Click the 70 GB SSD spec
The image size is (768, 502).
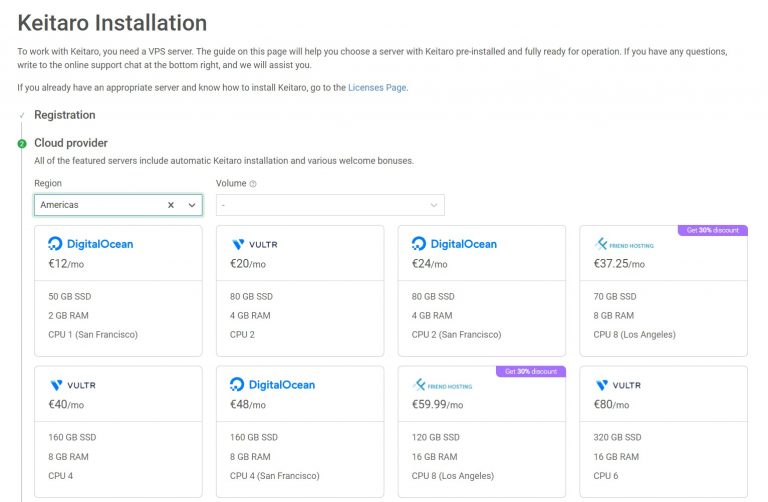pos(615,297)
